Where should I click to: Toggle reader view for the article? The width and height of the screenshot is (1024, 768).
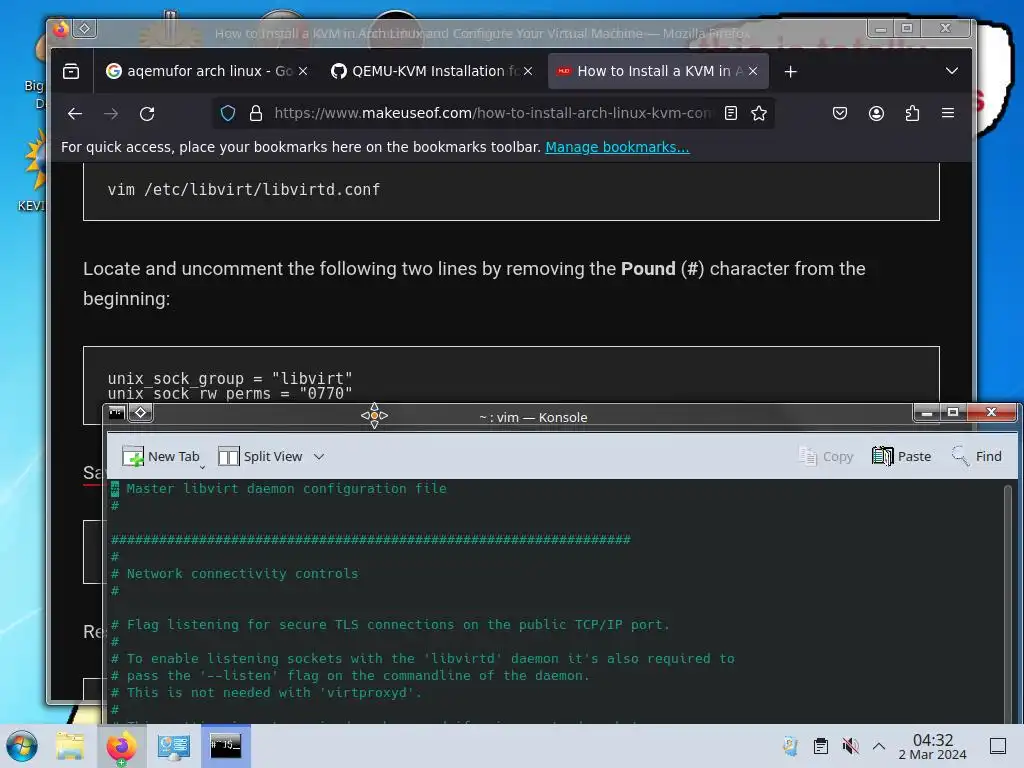(731, 114)
